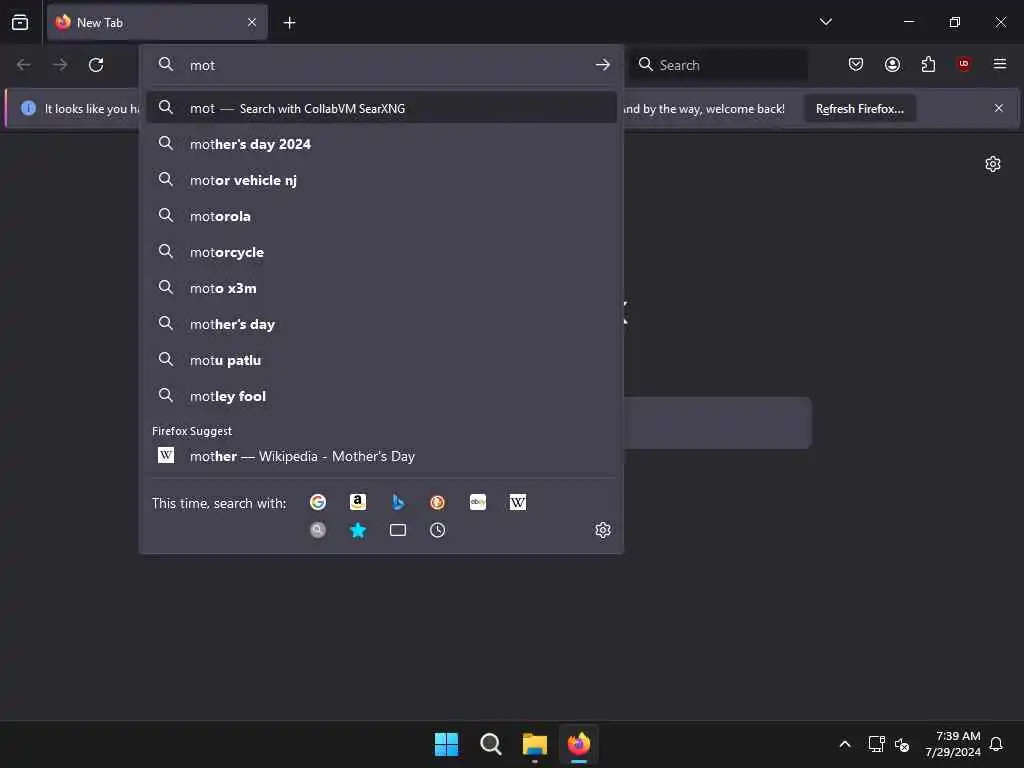Open new tab personalize gear icon

[x=993, y=164]
